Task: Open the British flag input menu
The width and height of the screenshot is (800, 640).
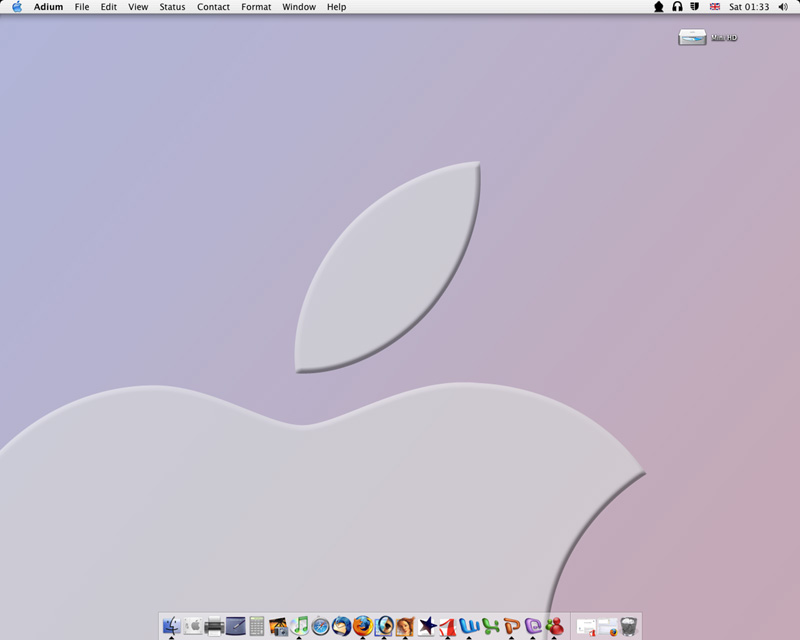Action: (715, 7)
